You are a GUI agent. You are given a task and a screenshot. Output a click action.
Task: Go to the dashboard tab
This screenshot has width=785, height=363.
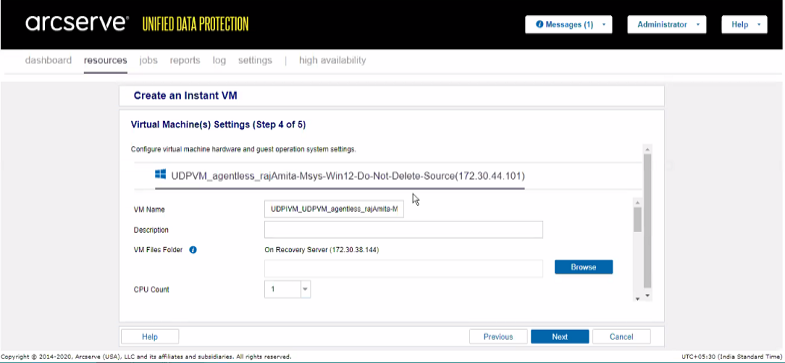pyautogui.click(x=48, y=61)
